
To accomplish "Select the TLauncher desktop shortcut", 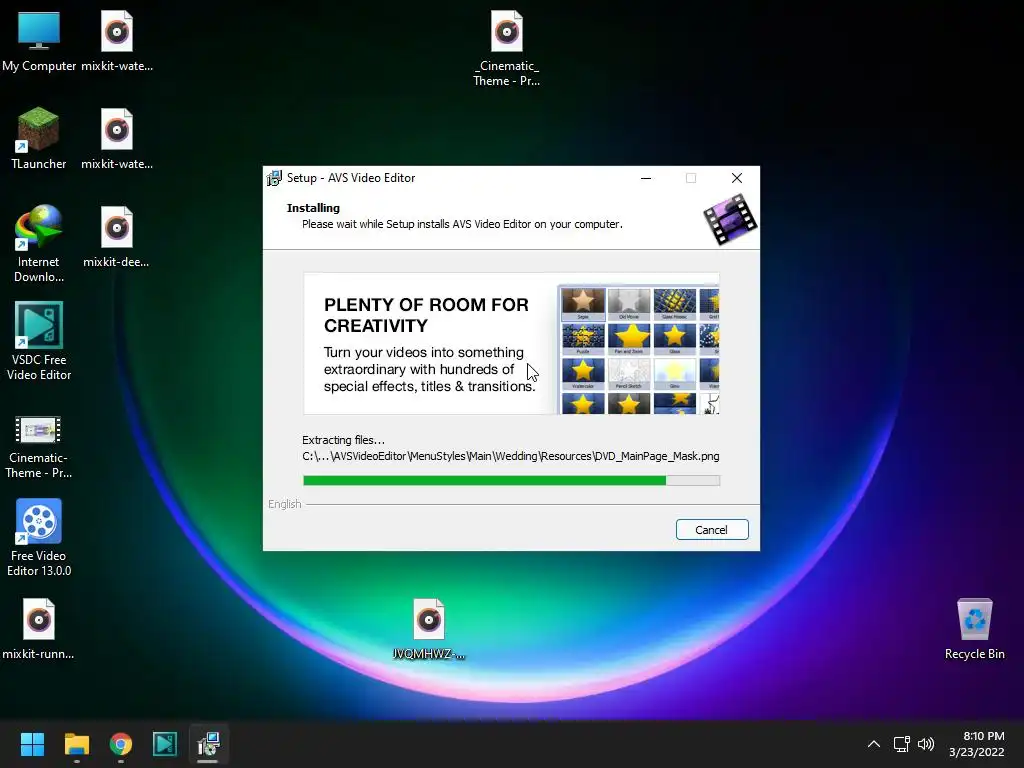I will [x=39, y=139].
